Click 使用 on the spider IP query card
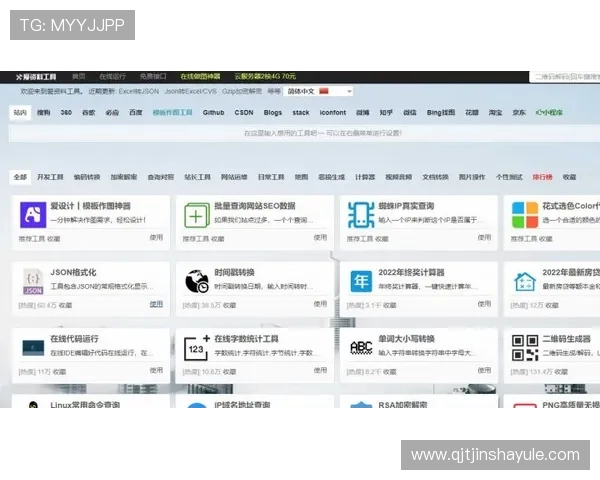Image resolution: width=600 pixels, height=480 pixels. (x=484, y=238)
